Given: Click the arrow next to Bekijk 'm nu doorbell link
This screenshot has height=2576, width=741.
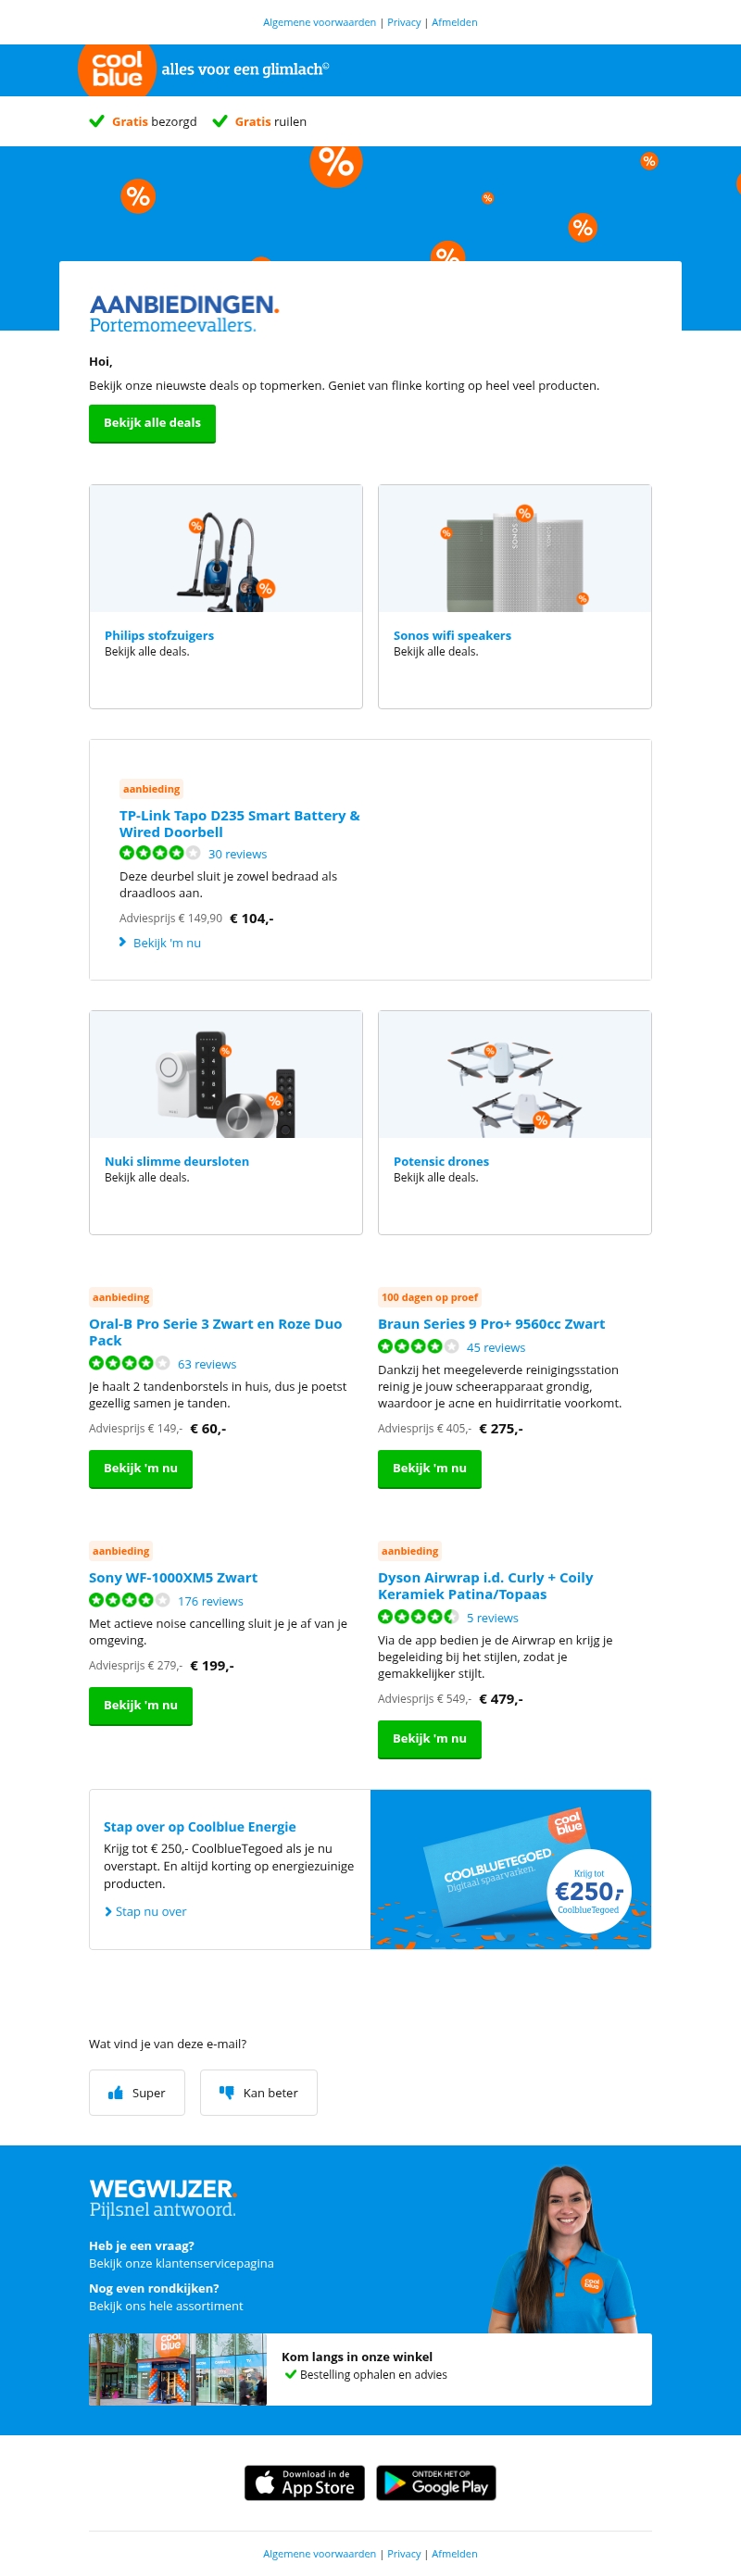Looking at the screenshot, I should [x=123, y=942].
